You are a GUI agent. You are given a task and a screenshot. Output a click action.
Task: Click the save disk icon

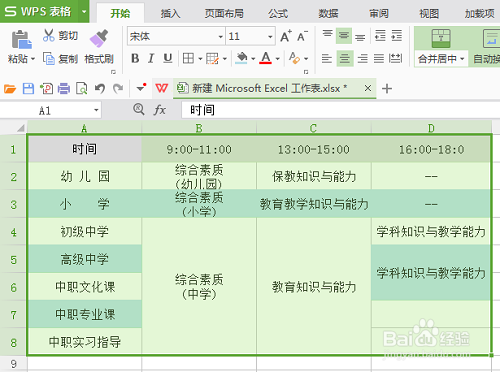[x=28, y=89]
